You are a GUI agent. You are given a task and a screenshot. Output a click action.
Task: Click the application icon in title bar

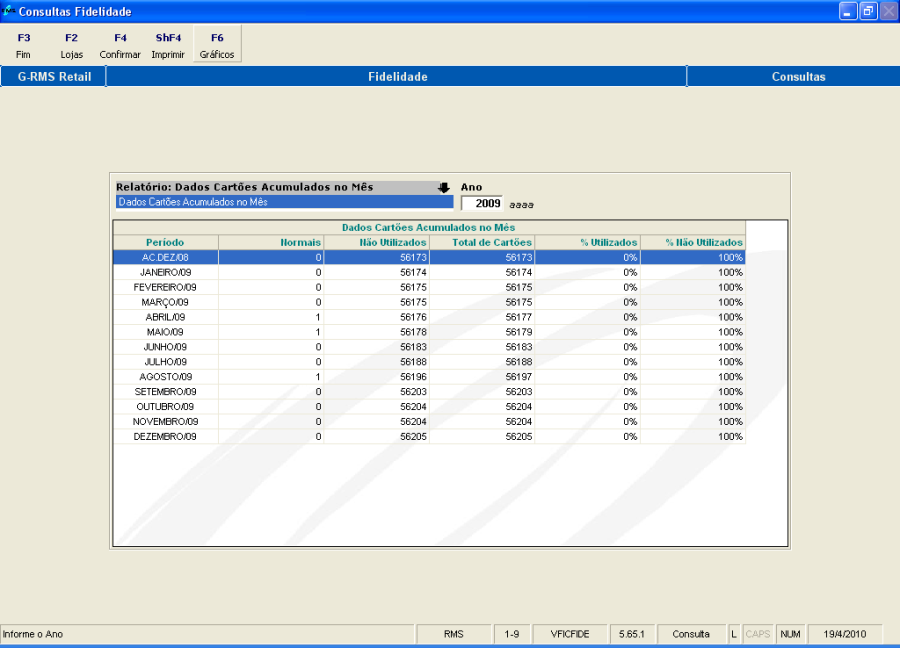coord(9,11)
